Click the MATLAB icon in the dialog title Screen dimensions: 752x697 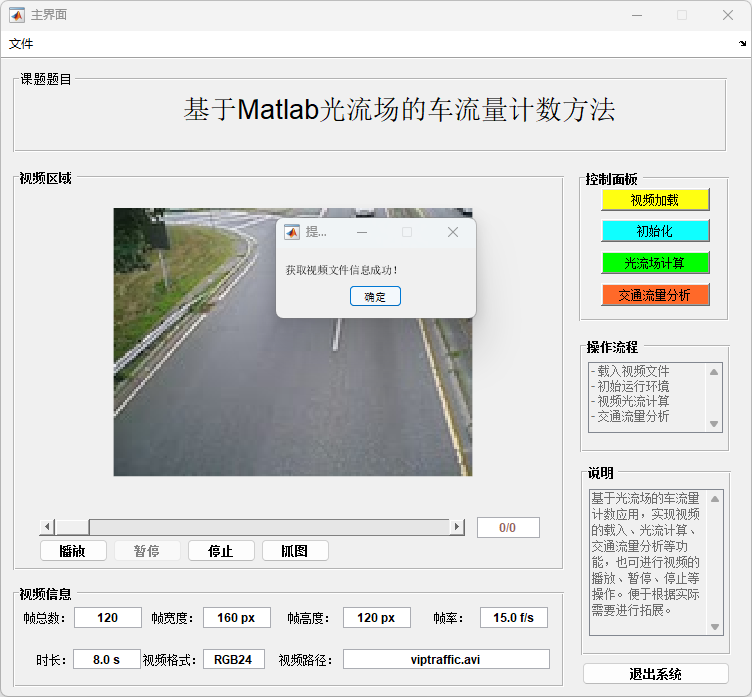291,232
